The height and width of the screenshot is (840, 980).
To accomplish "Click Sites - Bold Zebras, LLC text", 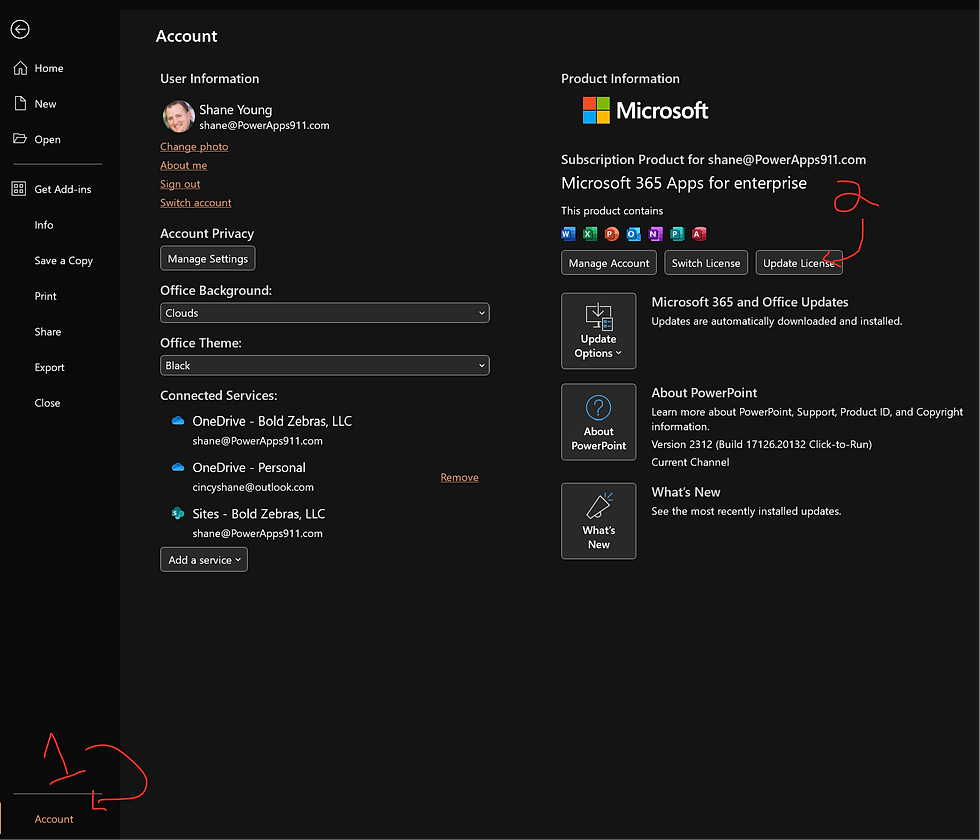I will (x=259, y=513).
